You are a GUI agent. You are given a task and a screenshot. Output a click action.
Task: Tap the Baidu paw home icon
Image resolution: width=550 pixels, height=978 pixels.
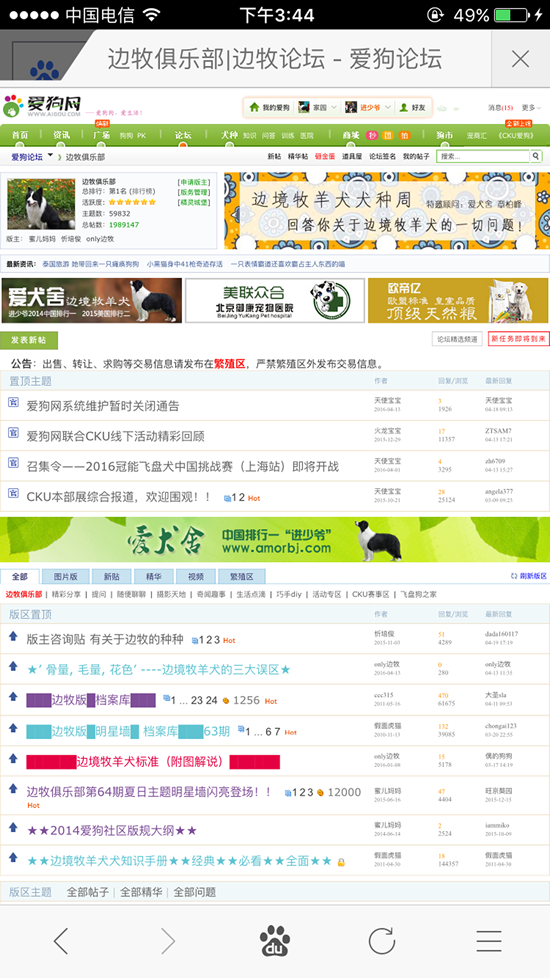tap(274, 941)
